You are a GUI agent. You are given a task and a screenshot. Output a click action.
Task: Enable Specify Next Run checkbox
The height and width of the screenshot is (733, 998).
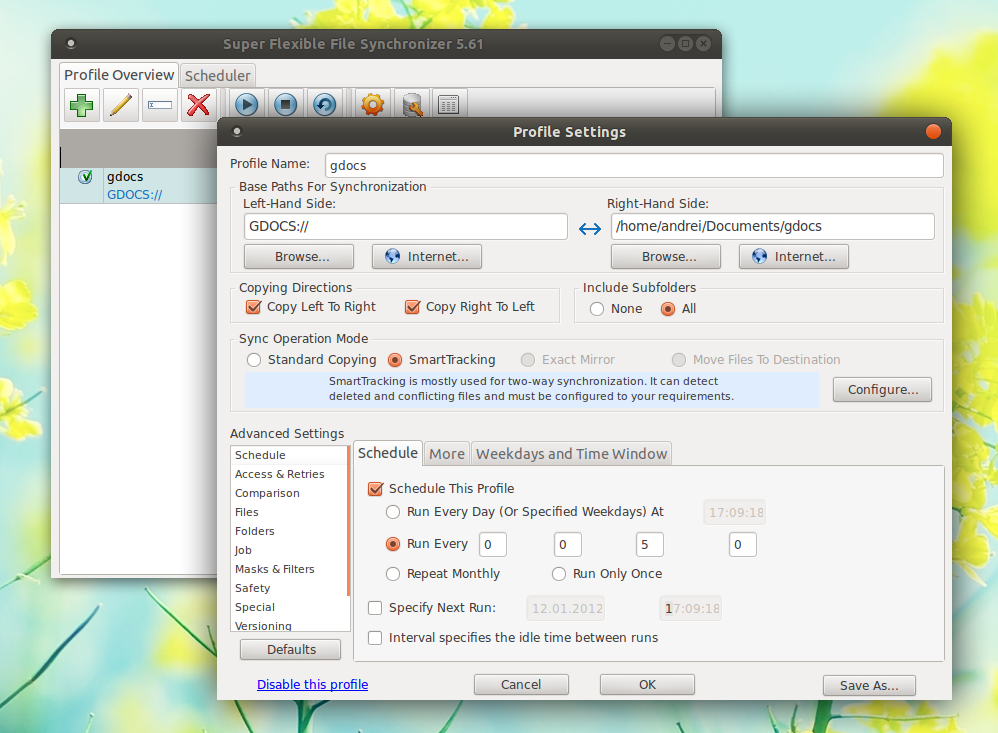[x=375, y=608]
